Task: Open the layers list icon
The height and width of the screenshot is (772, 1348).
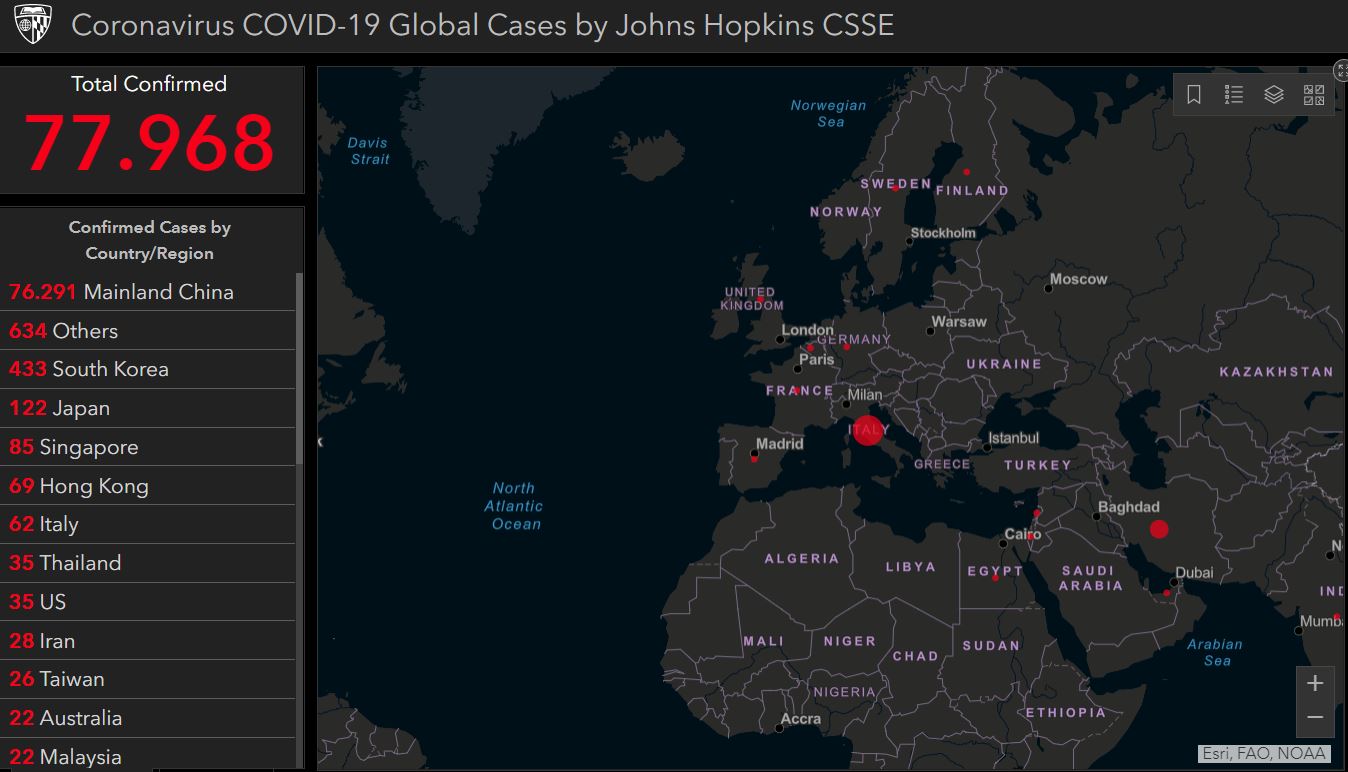Action: pyautogui.click(x=1273, y=95)
